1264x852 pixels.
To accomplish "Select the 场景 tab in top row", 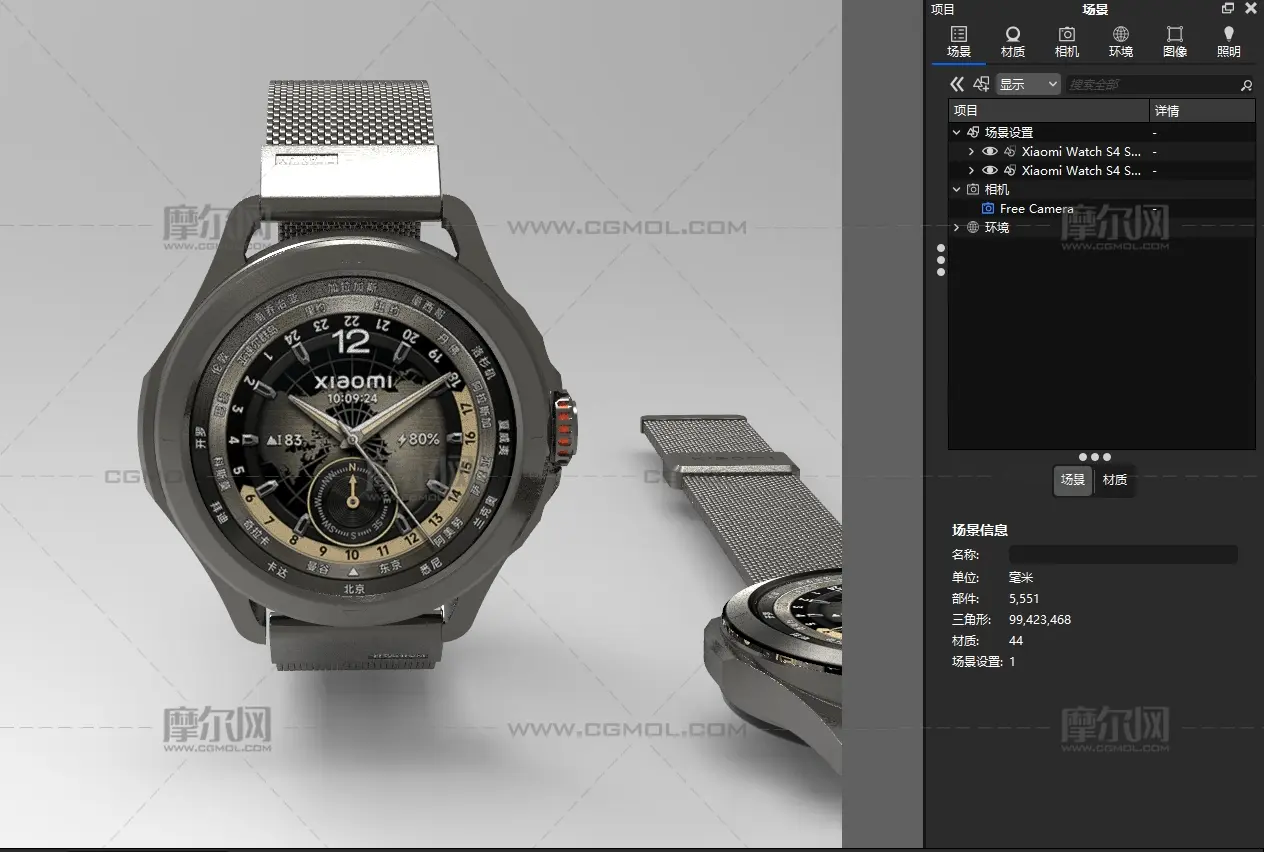I will click(959, 42).
